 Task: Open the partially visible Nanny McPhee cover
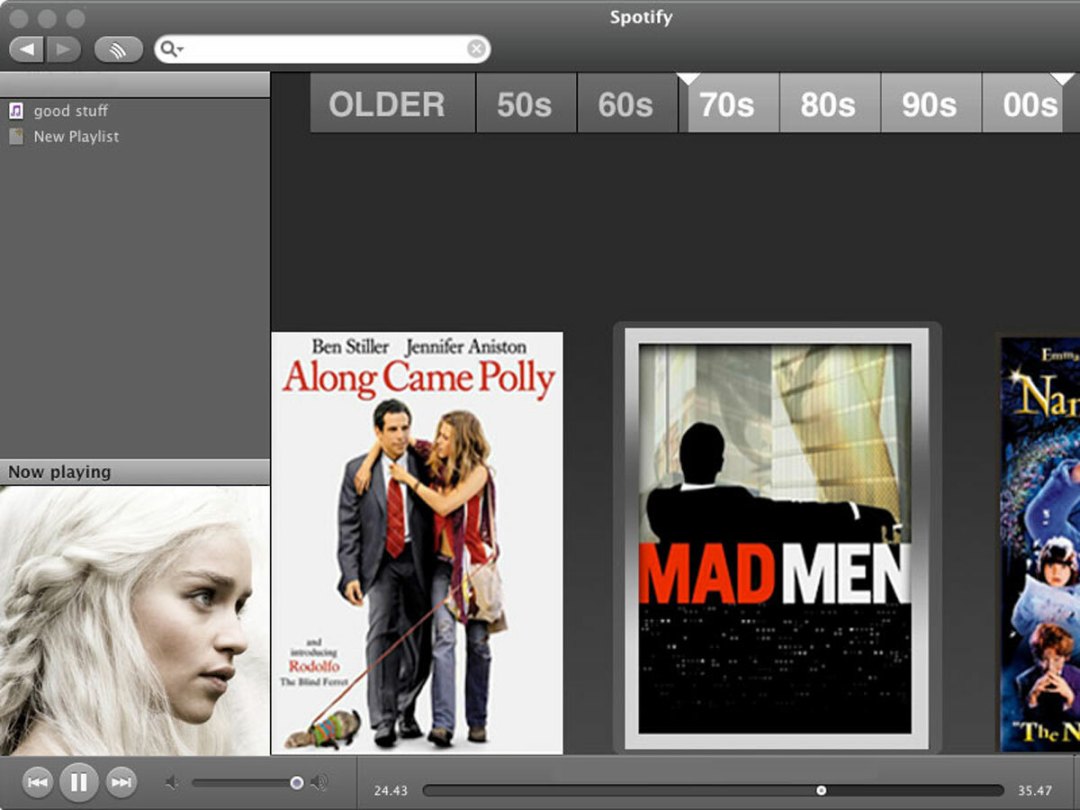click(1040, 543)
